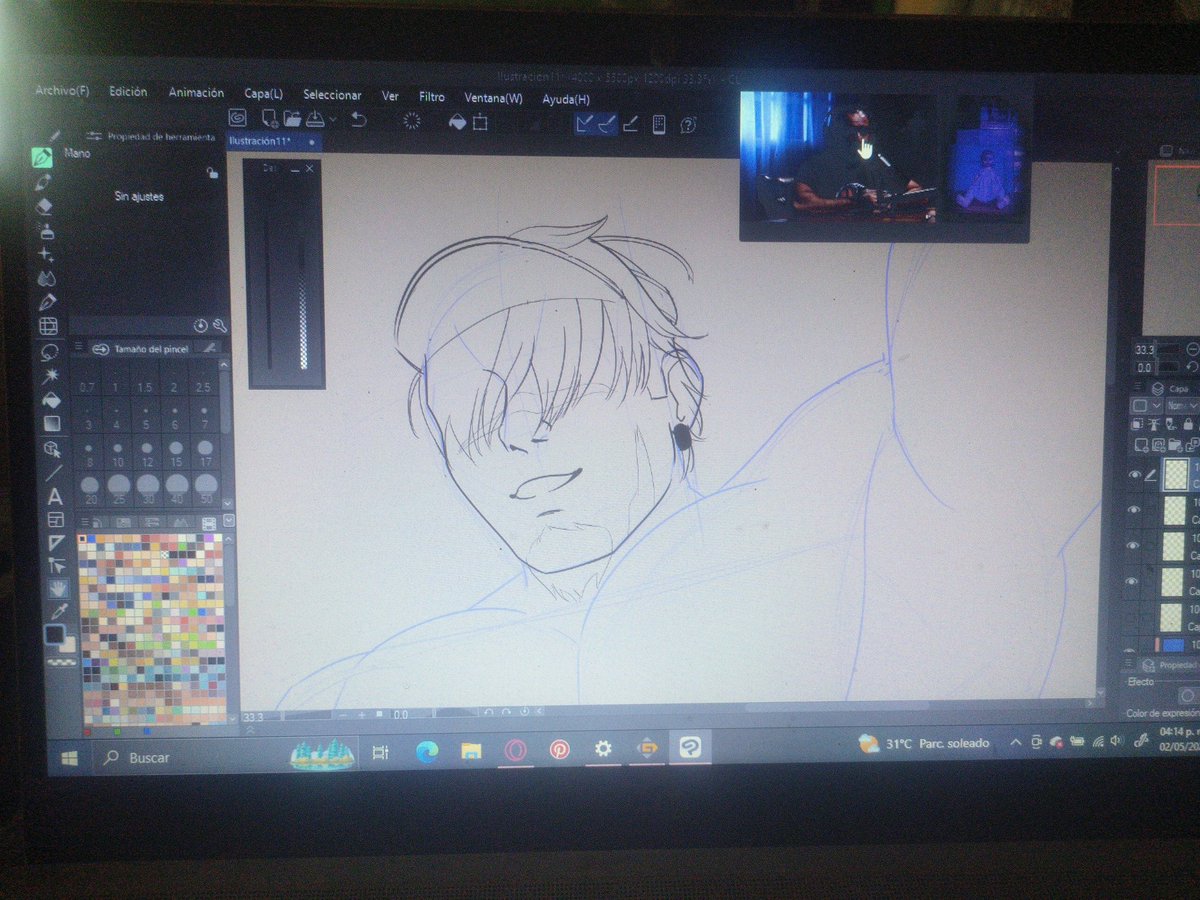Click the Fill command icon in toolbar

click(457, 122)
